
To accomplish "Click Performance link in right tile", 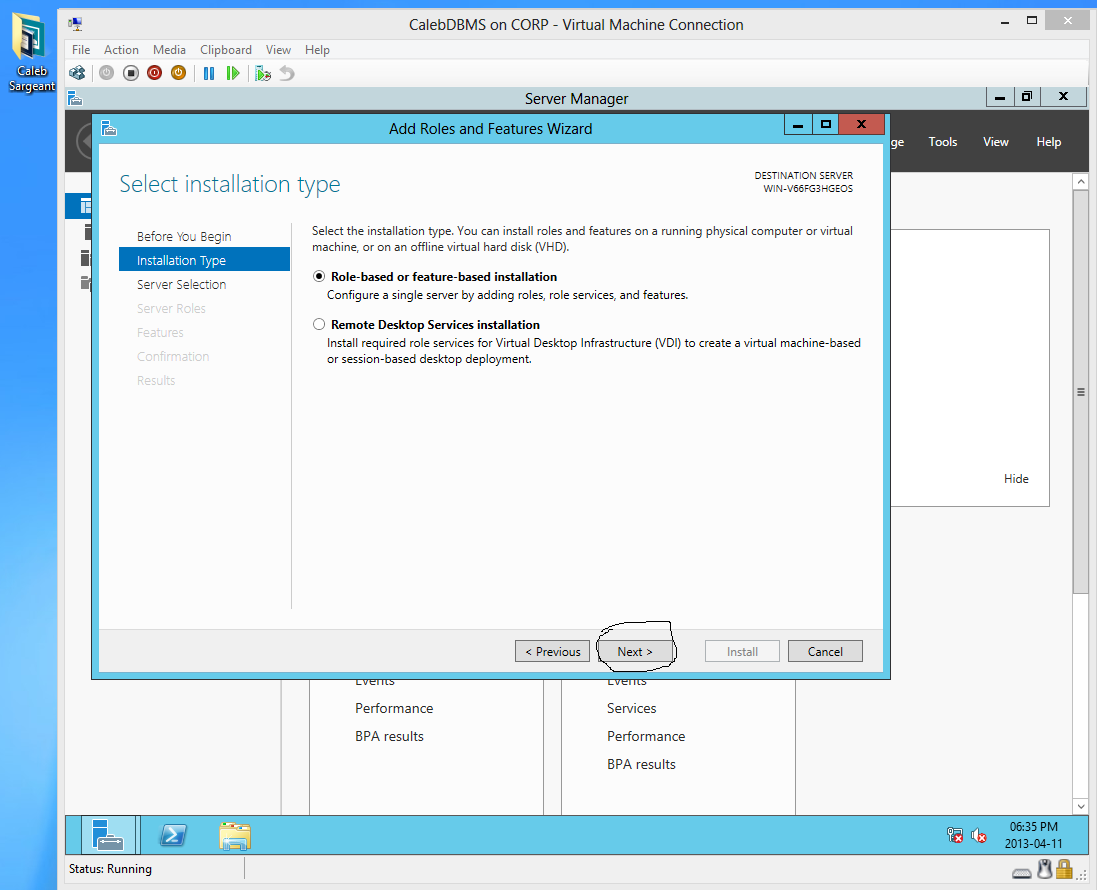I will pyautogui.click(x=646, y=736).
